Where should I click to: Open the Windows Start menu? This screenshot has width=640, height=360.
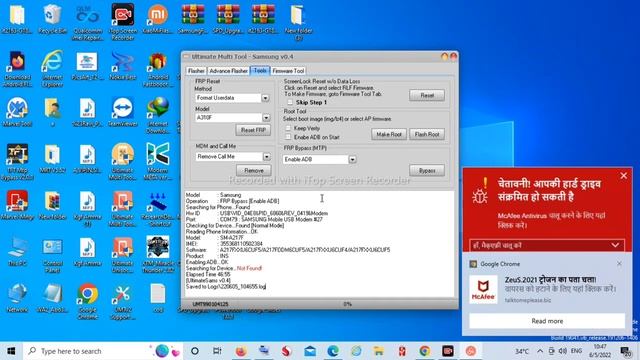point(11,351)
